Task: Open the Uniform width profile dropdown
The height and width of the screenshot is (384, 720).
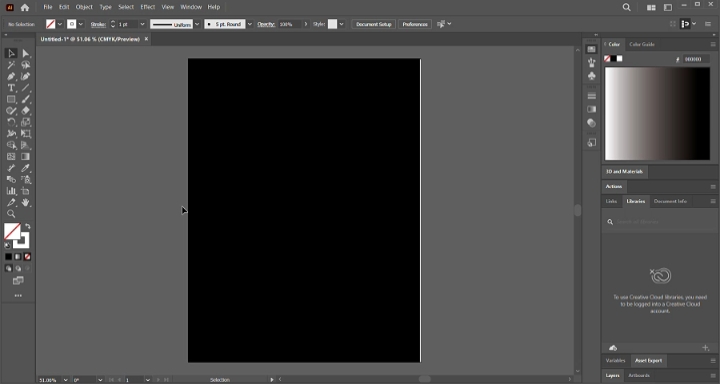Action: [x=197, y=24]
